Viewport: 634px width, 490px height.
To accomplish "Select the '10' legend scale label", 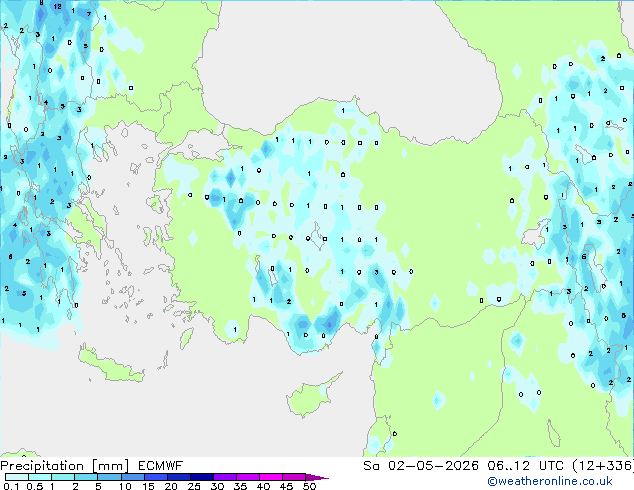I will [x=125, y=486].
